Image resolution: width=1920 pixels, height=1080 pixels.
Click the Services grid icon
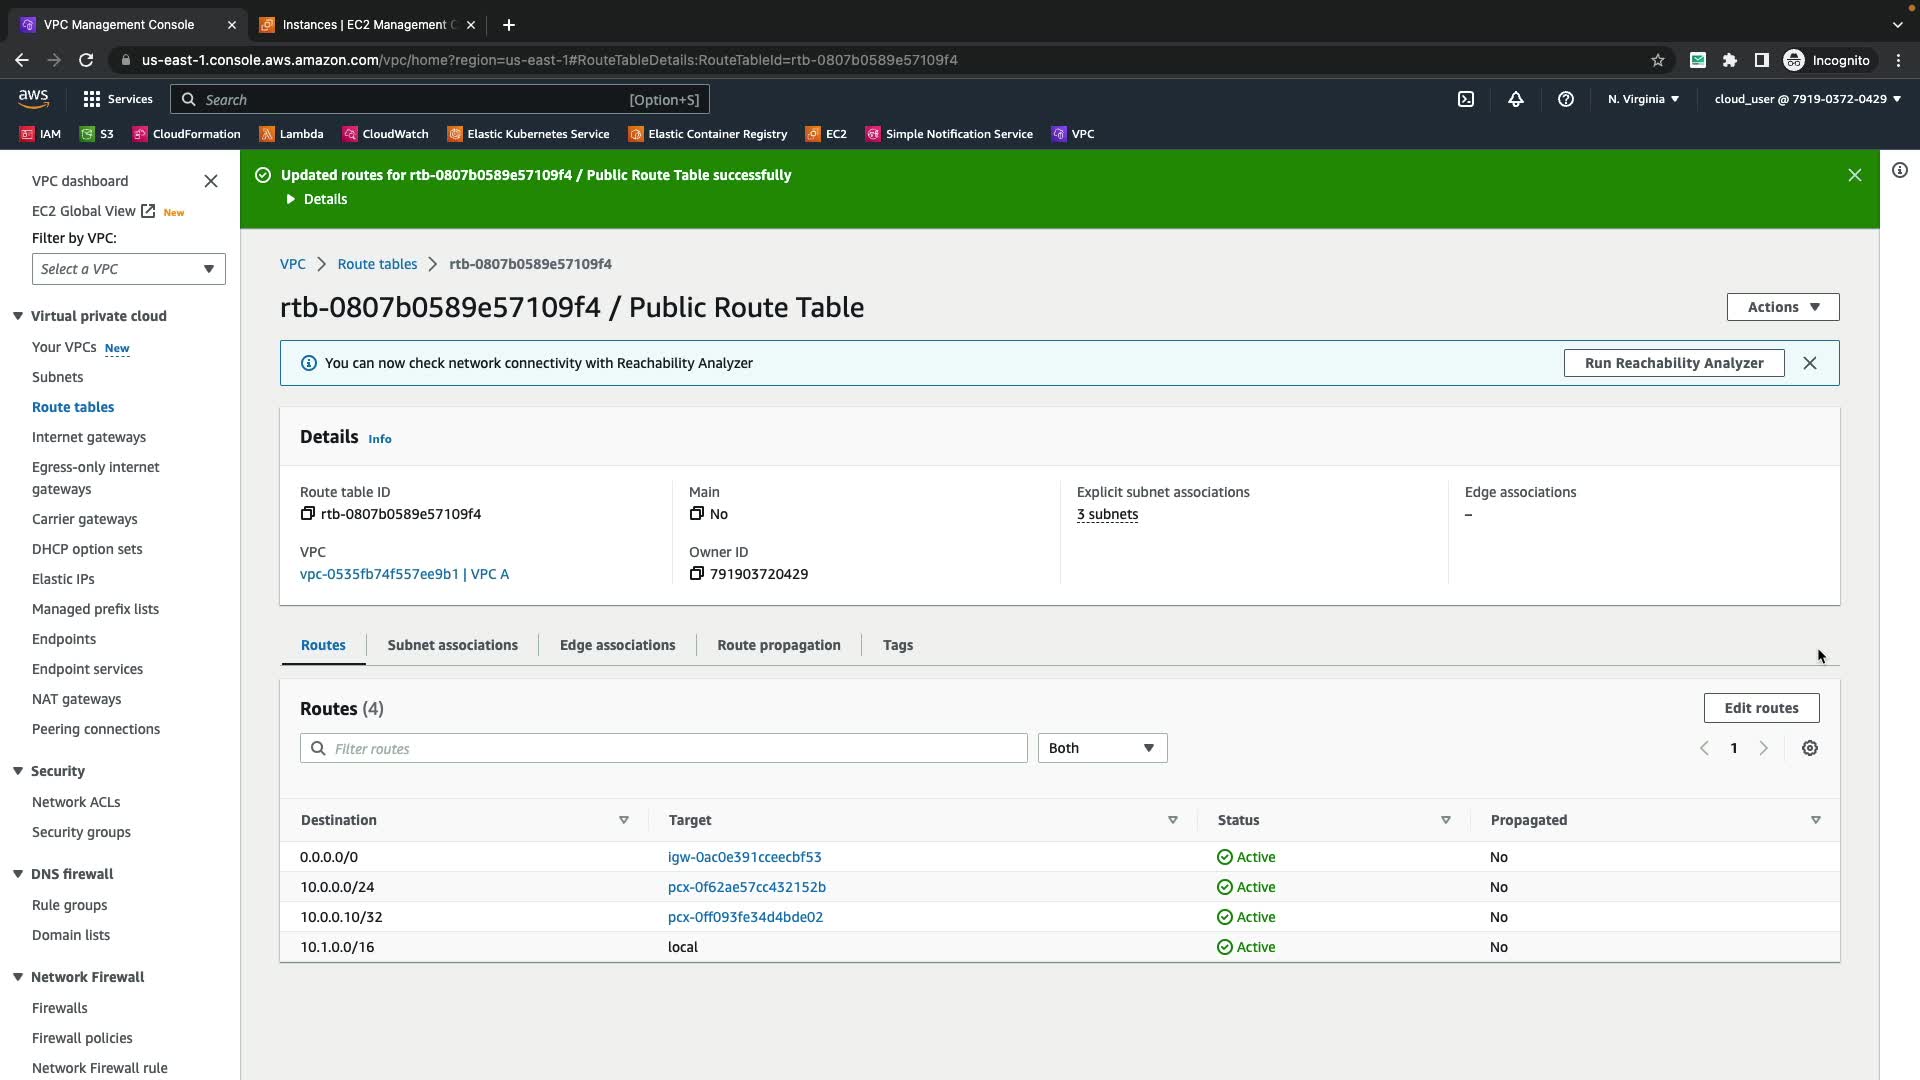(x=92, y=99)
